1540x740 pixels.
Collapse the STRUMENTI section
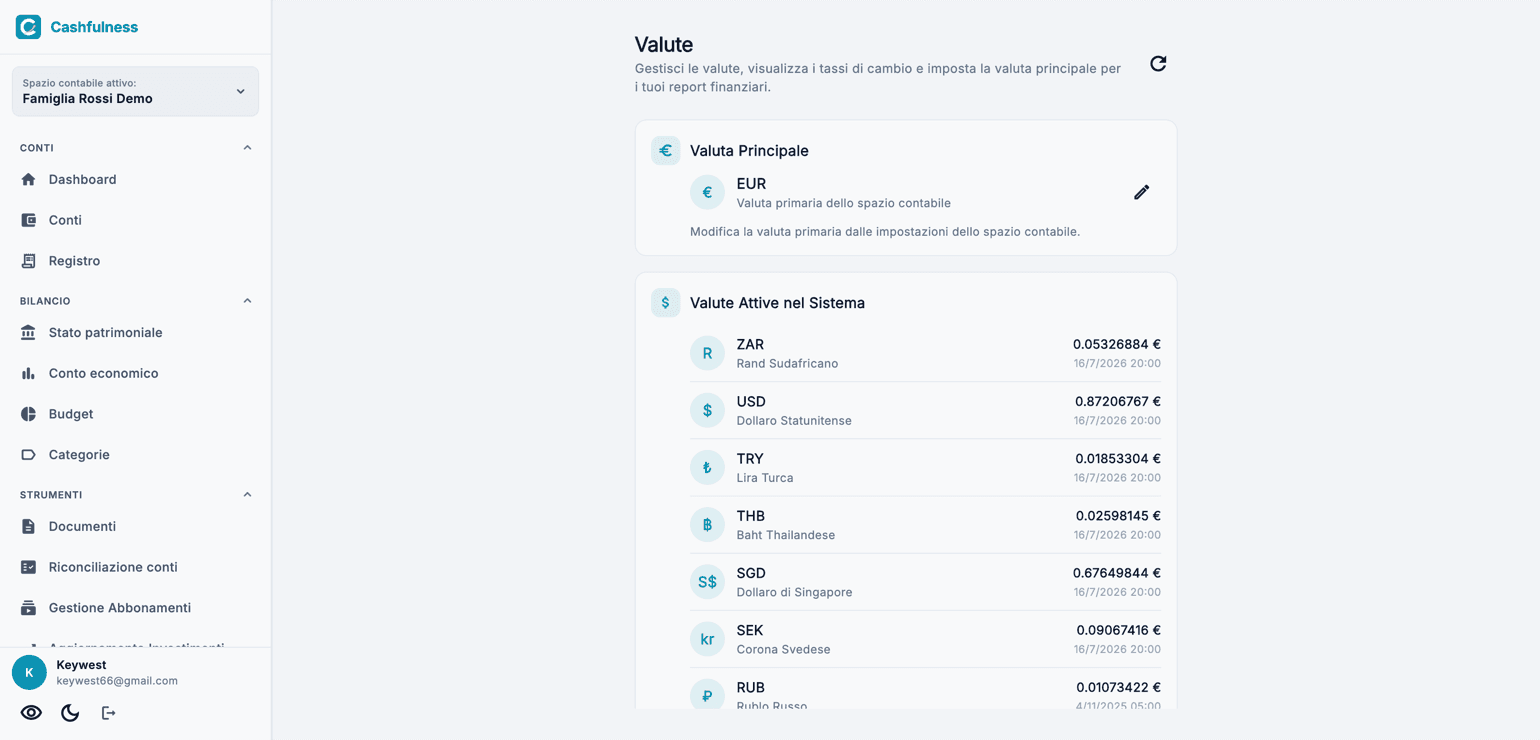click(247, 495)
